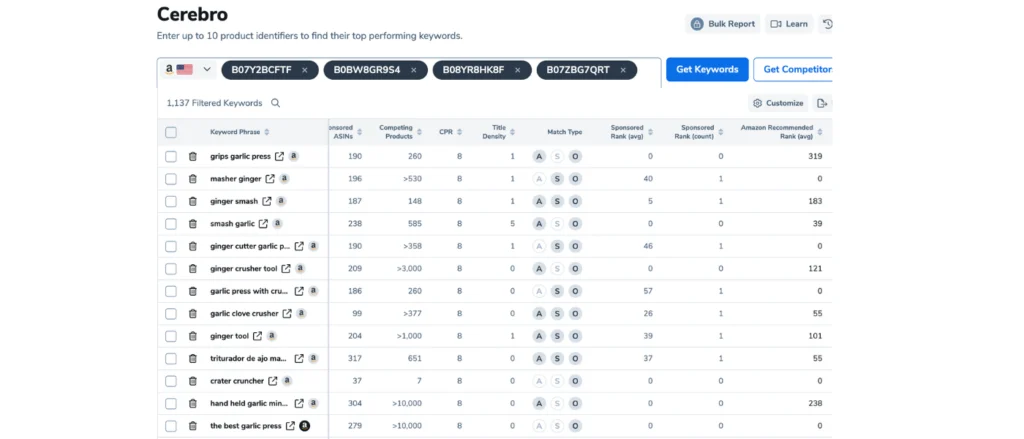Viewport: 1024px width, 439px height.
Task: Remove ASIN B07ZBG7QRT chip
Action: (x=623, y=70)
